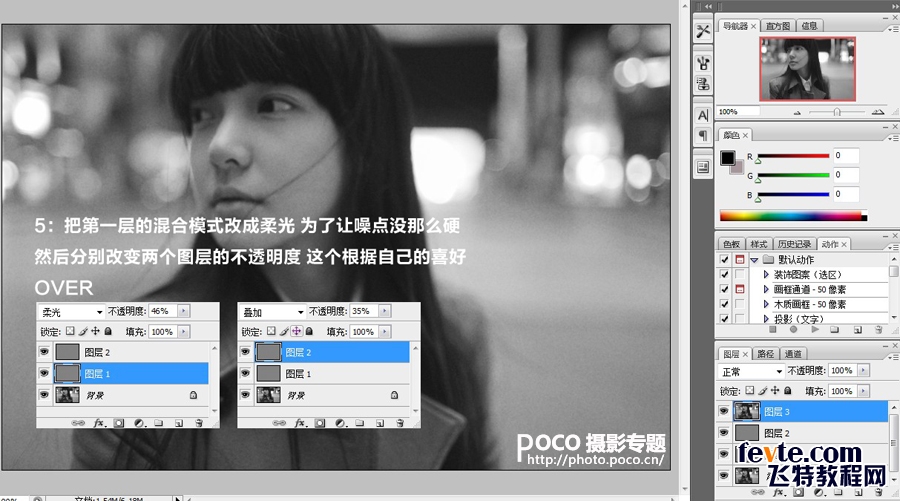900x501 pixels.
Task: Click the Navigator 100% zoom field
Action: [x=739, y=111]
